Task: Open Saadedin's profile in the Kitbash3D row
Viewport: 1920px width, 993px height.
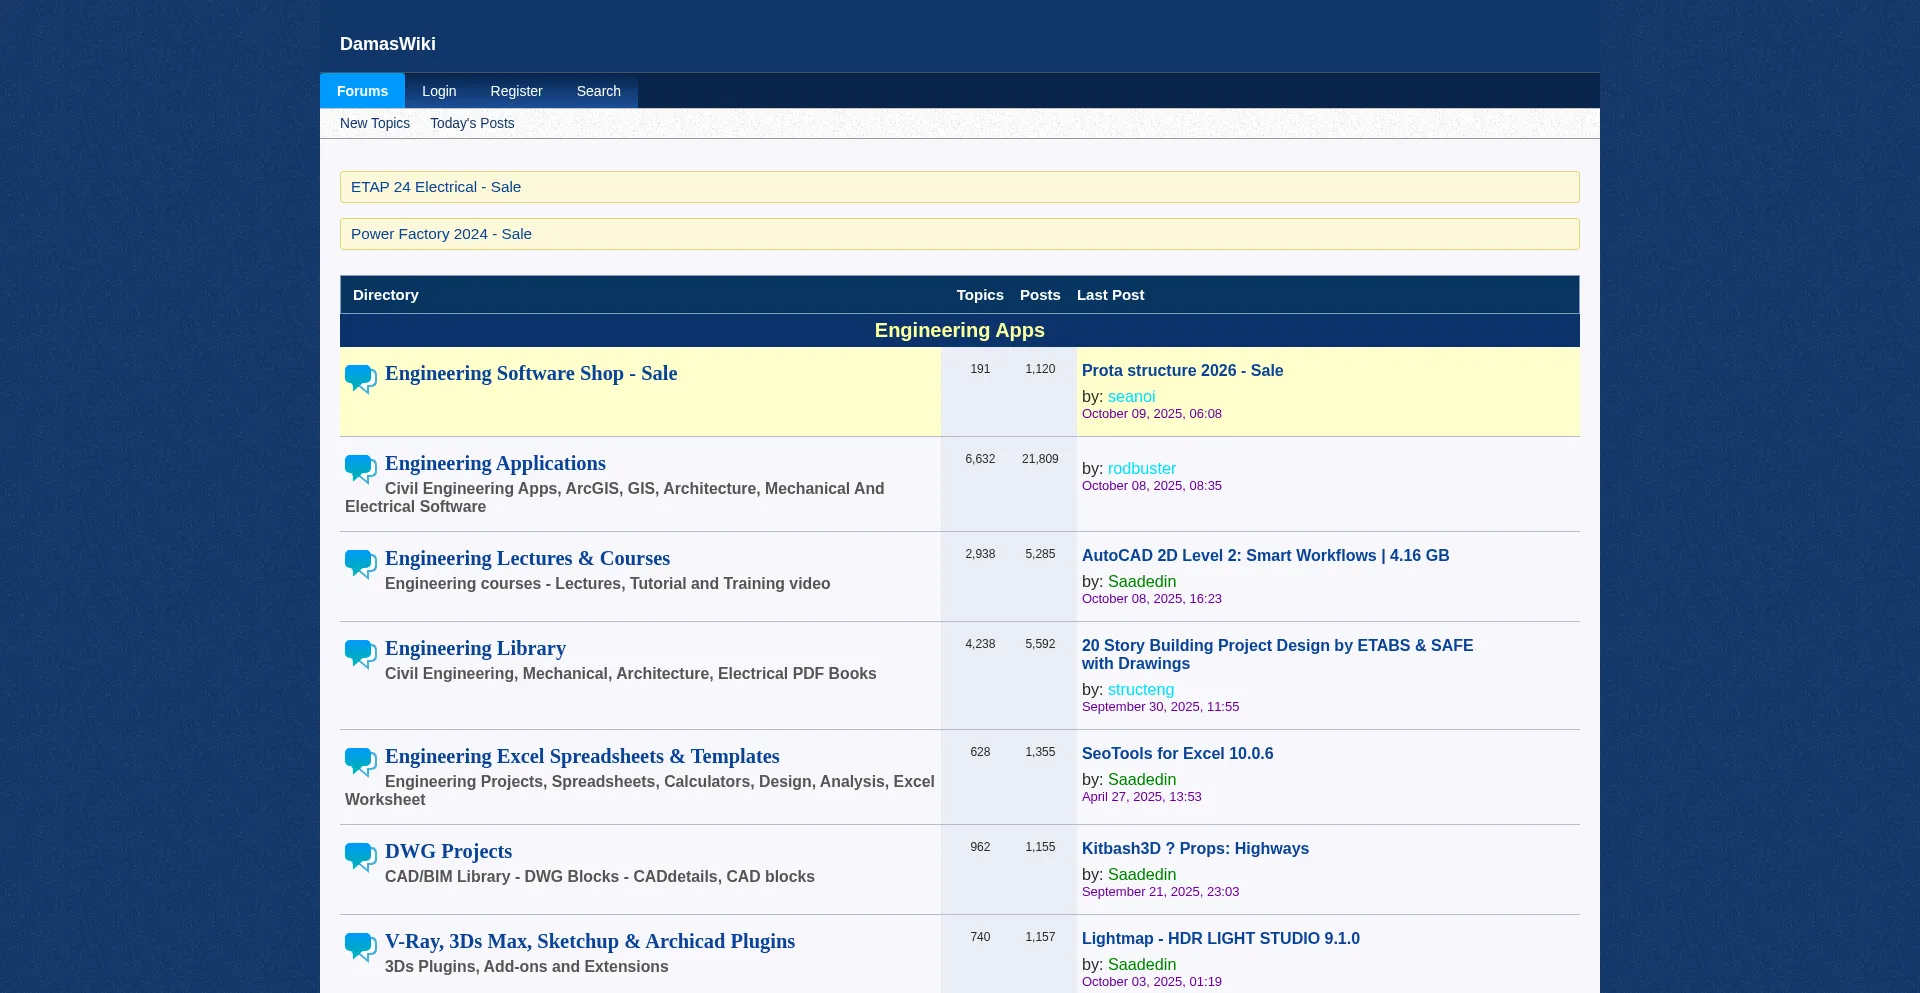Action: 1141,874
